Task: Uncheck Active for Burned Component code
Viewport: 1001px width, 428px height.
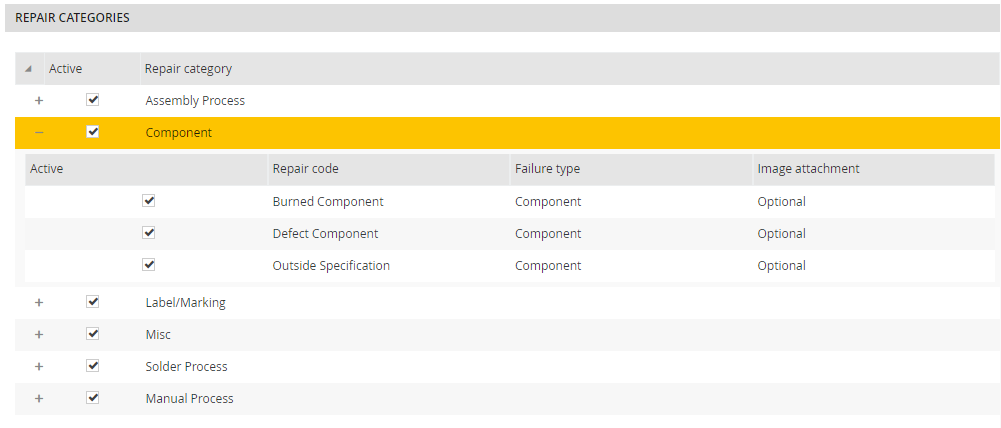Action: [149, 201]
